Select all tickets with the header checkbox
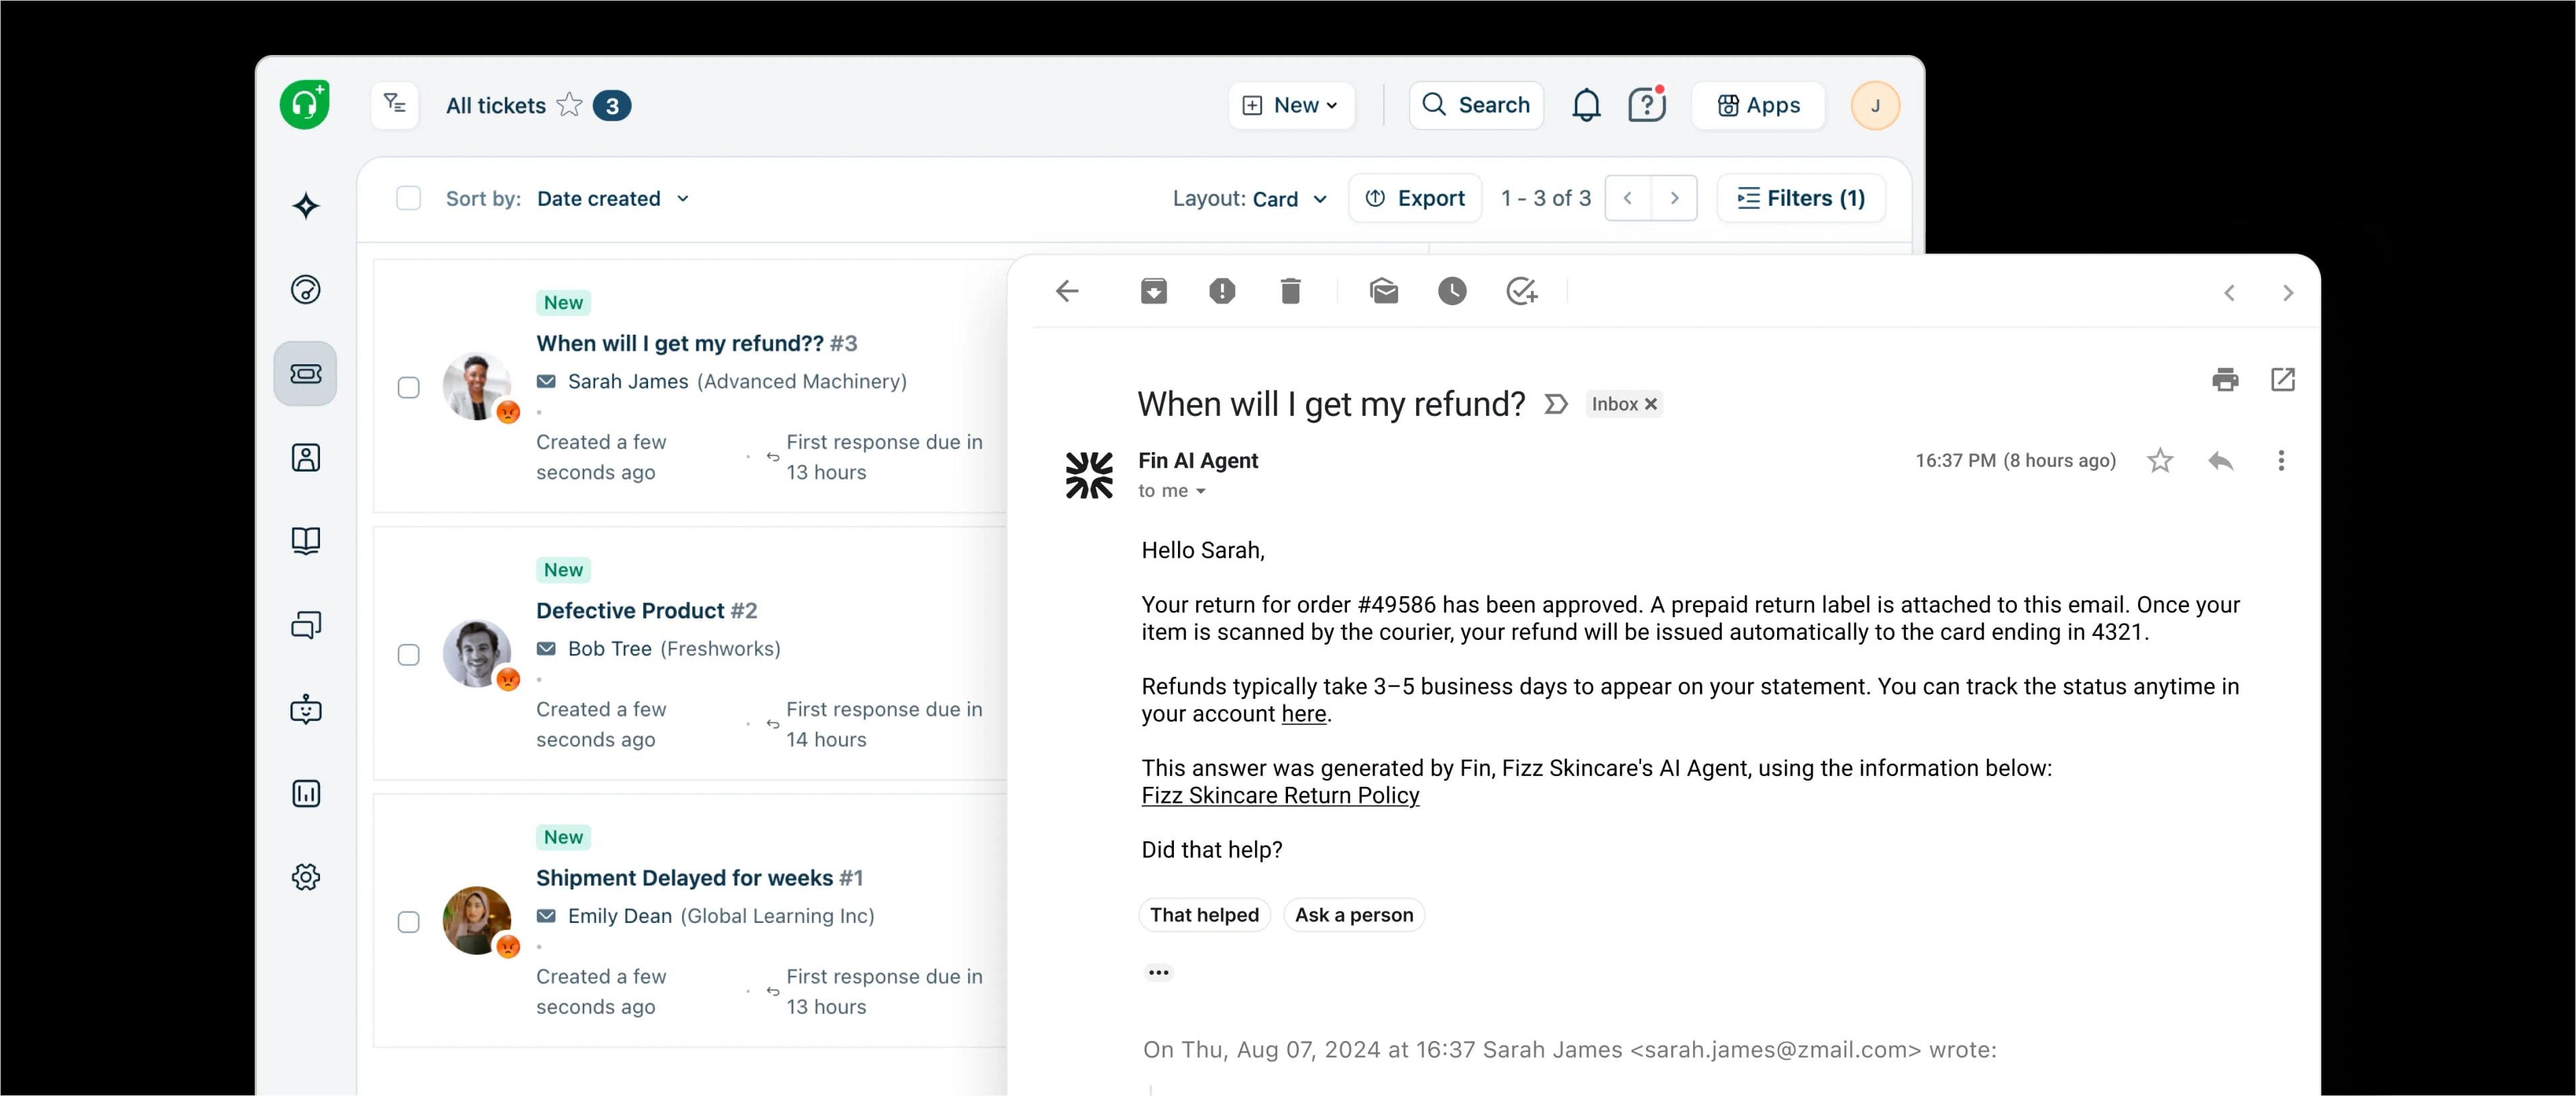The height and width of the screenshot is (1096, 2576). click(408, 198)
